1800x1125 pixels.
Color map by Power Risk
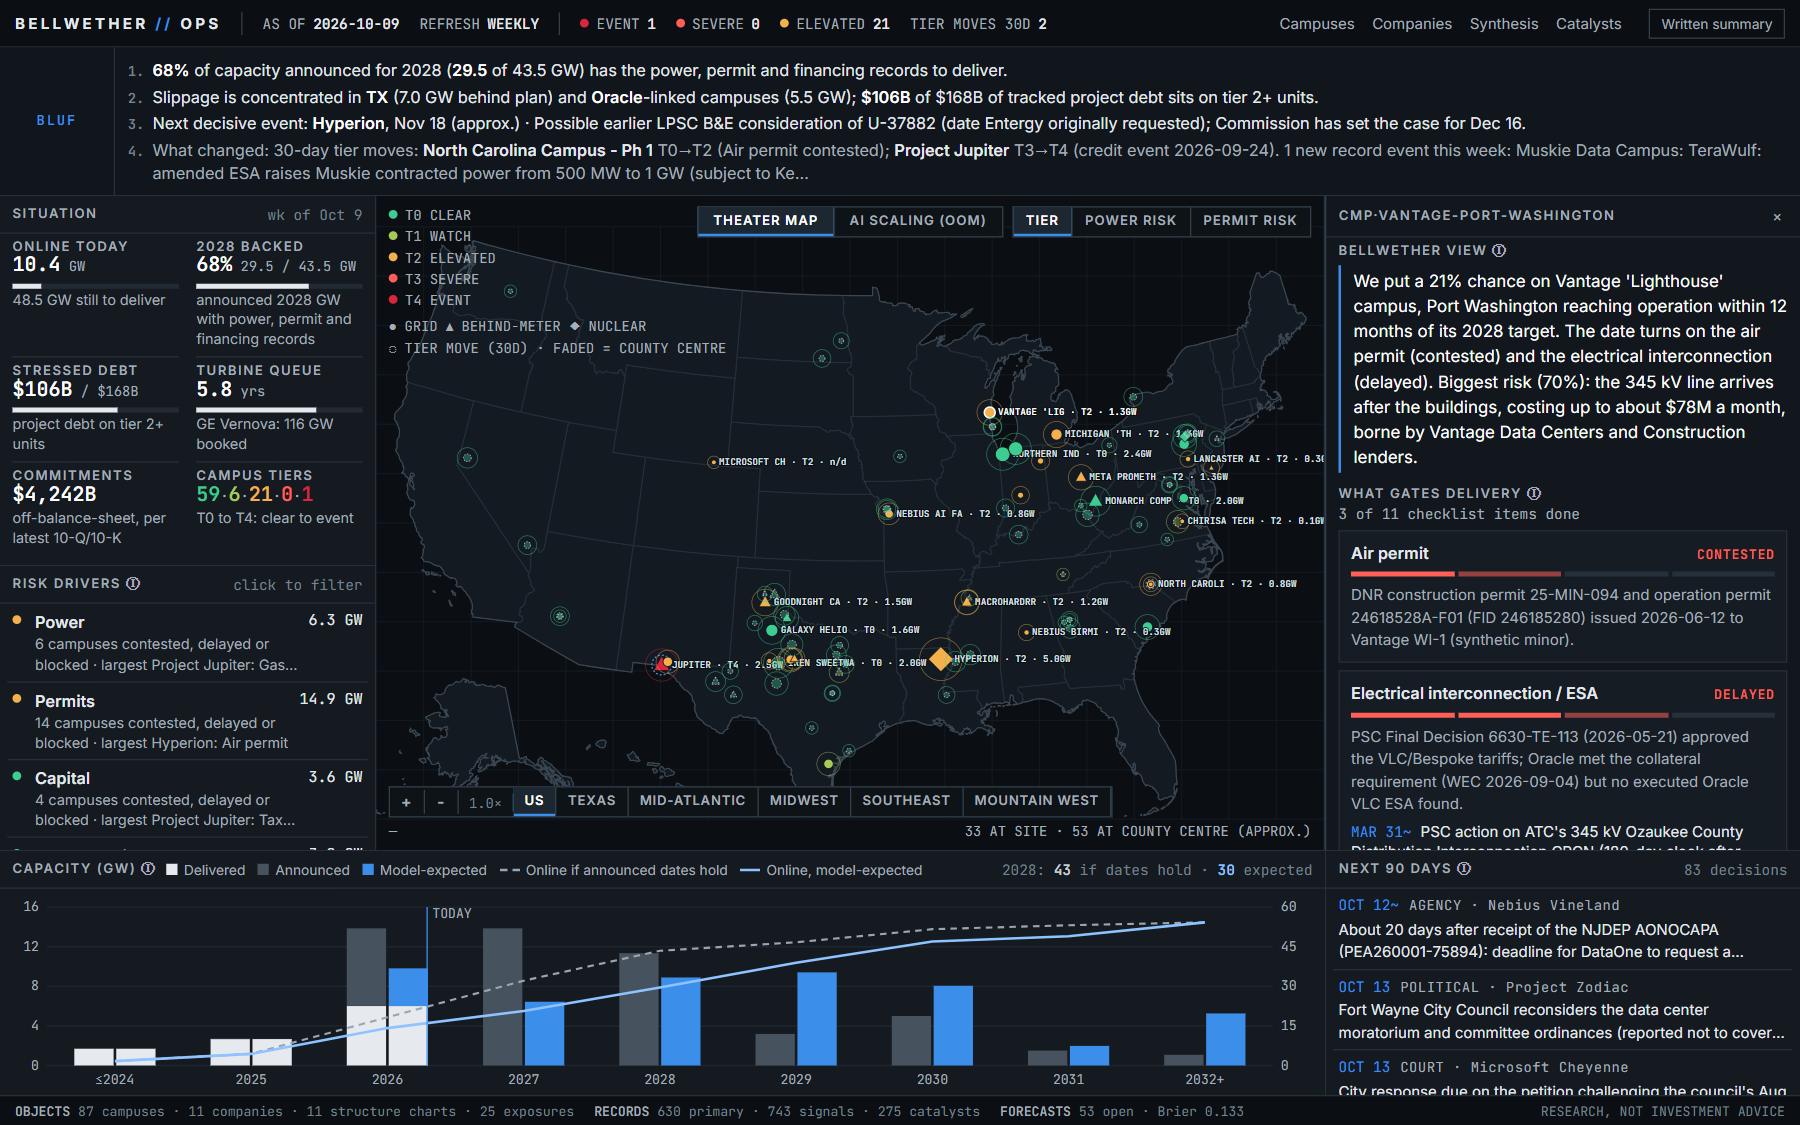click(x=1130, y=220)
